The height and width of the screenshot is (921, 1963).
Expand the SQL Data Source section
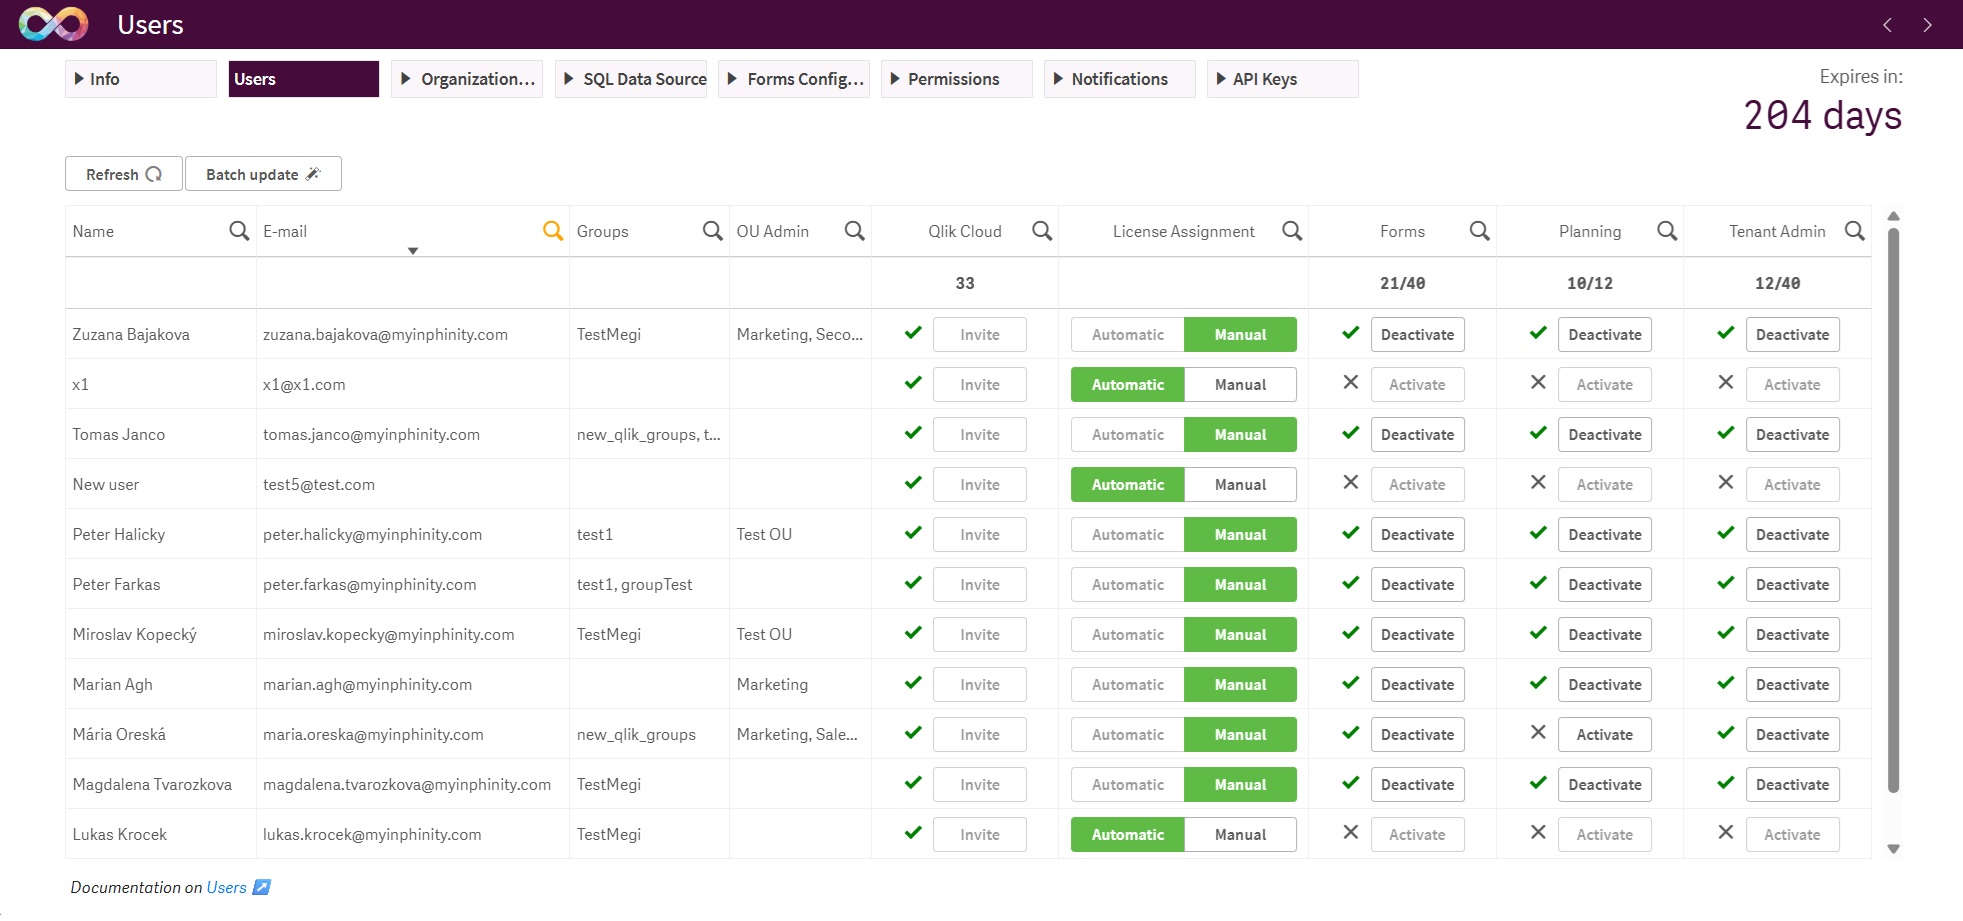coord(630,79)
